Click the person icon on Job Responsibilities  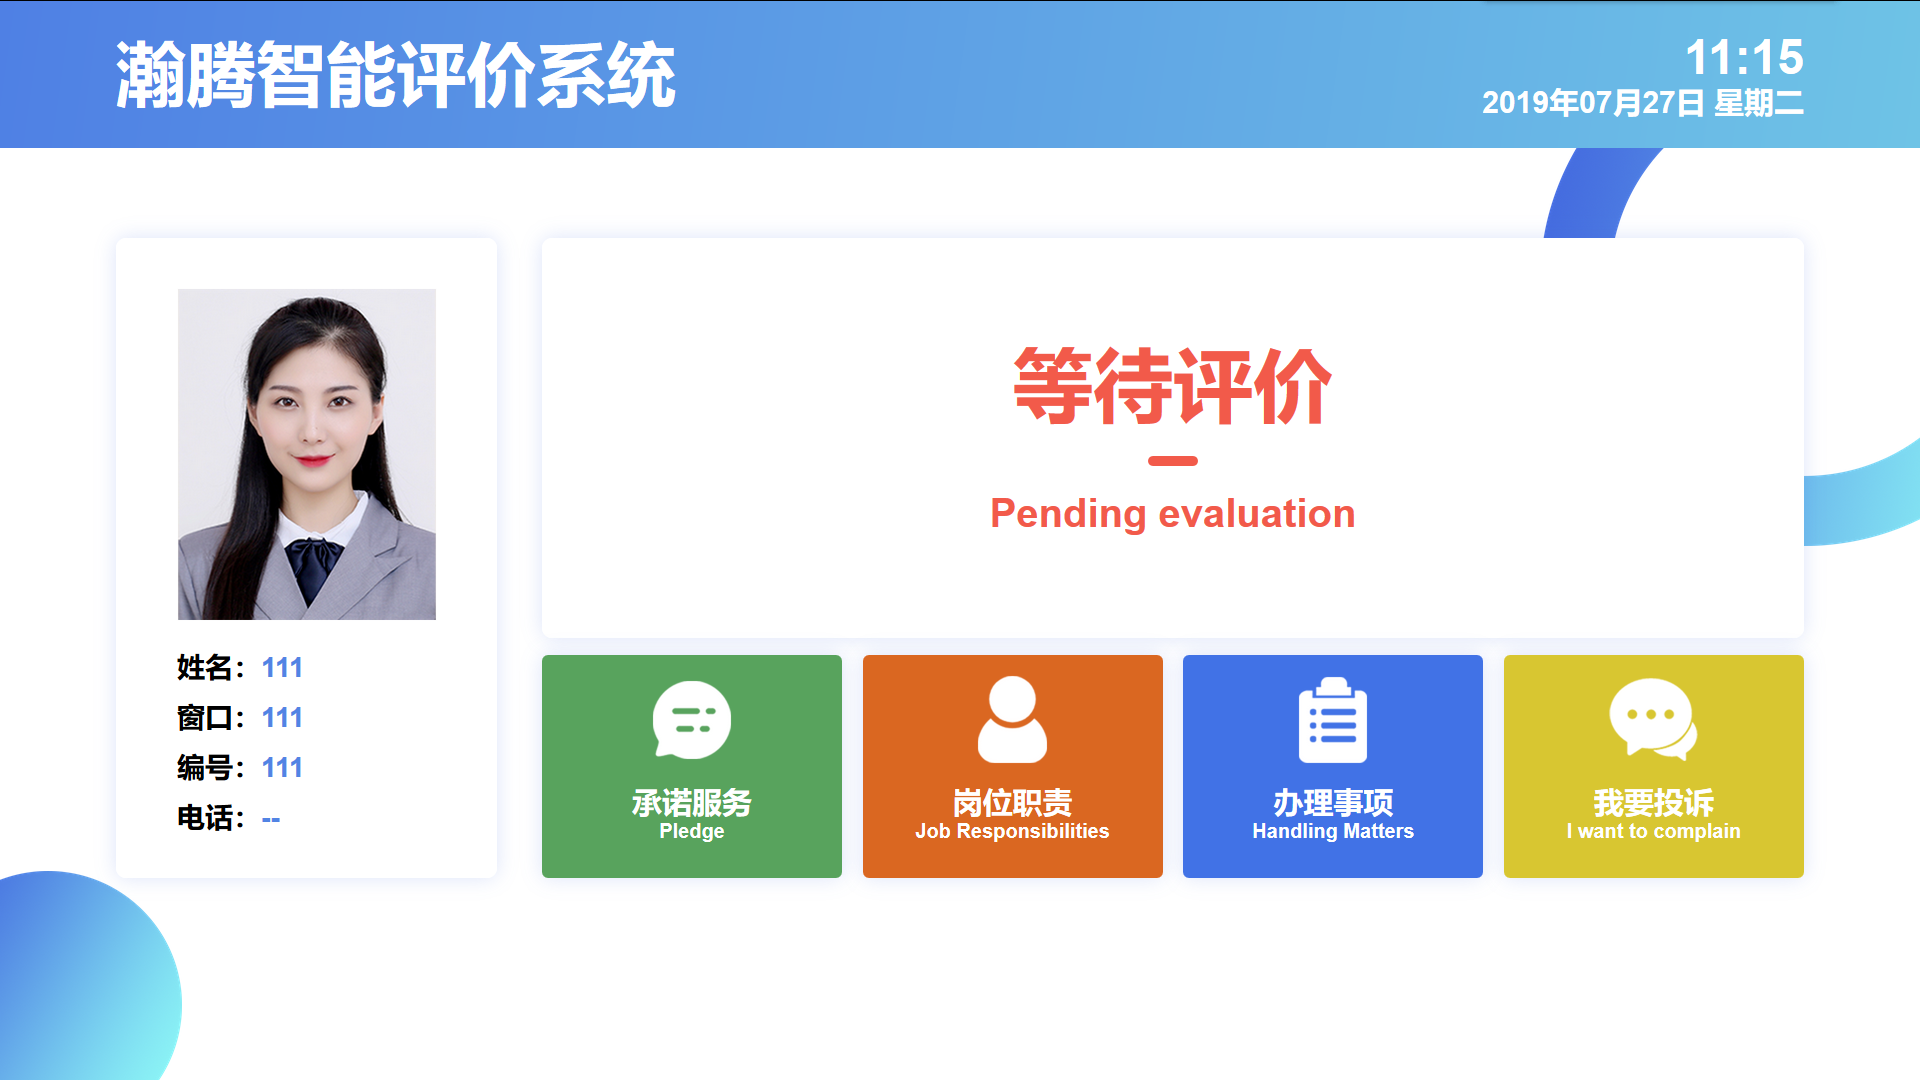point(1012,720)
